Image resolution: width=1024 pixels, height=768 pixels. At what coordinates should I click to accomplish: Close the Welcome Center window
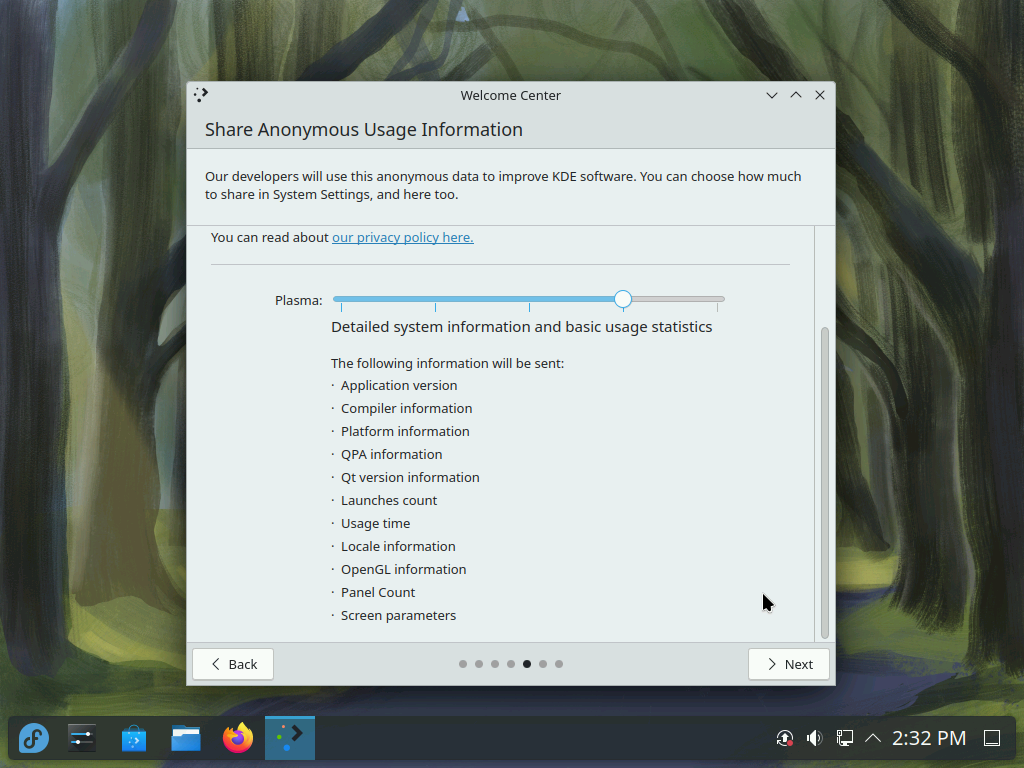(x=820, y=95)
